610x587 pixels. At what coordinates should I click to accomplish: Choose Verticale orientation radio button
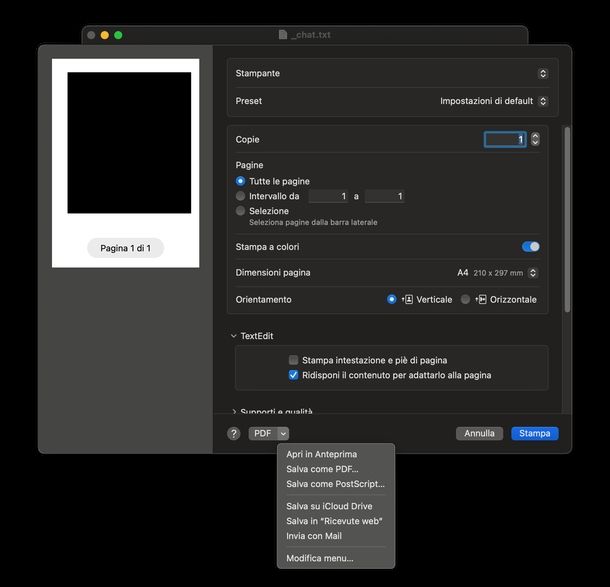click(391, 299)
